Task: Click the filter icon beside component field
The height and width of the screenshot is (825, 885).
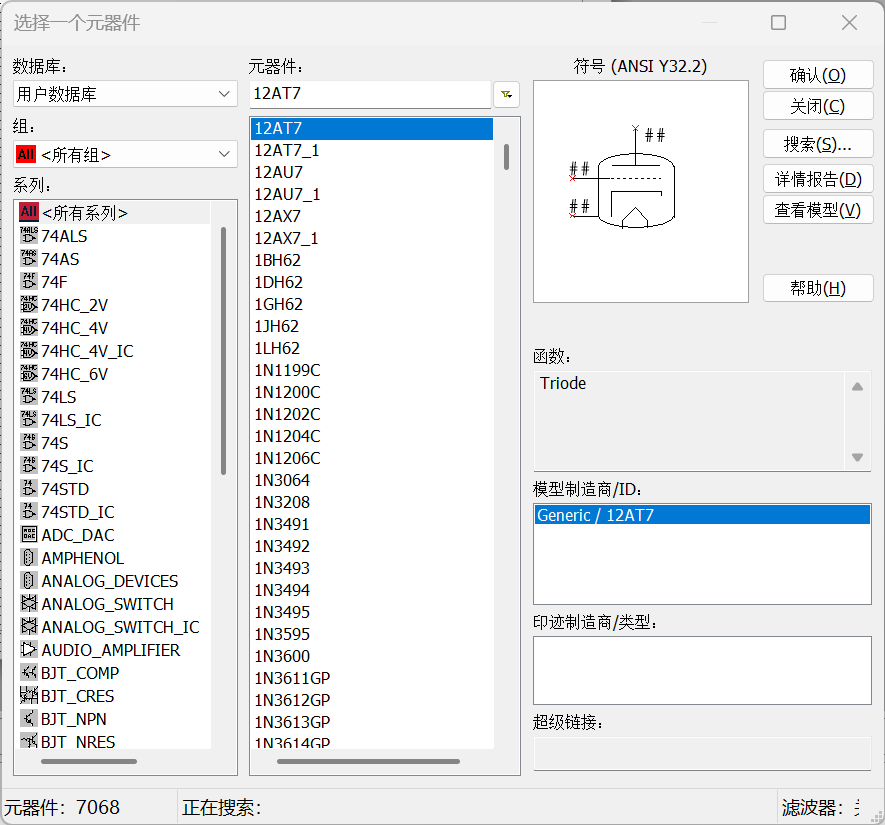Action: [507, 94]
